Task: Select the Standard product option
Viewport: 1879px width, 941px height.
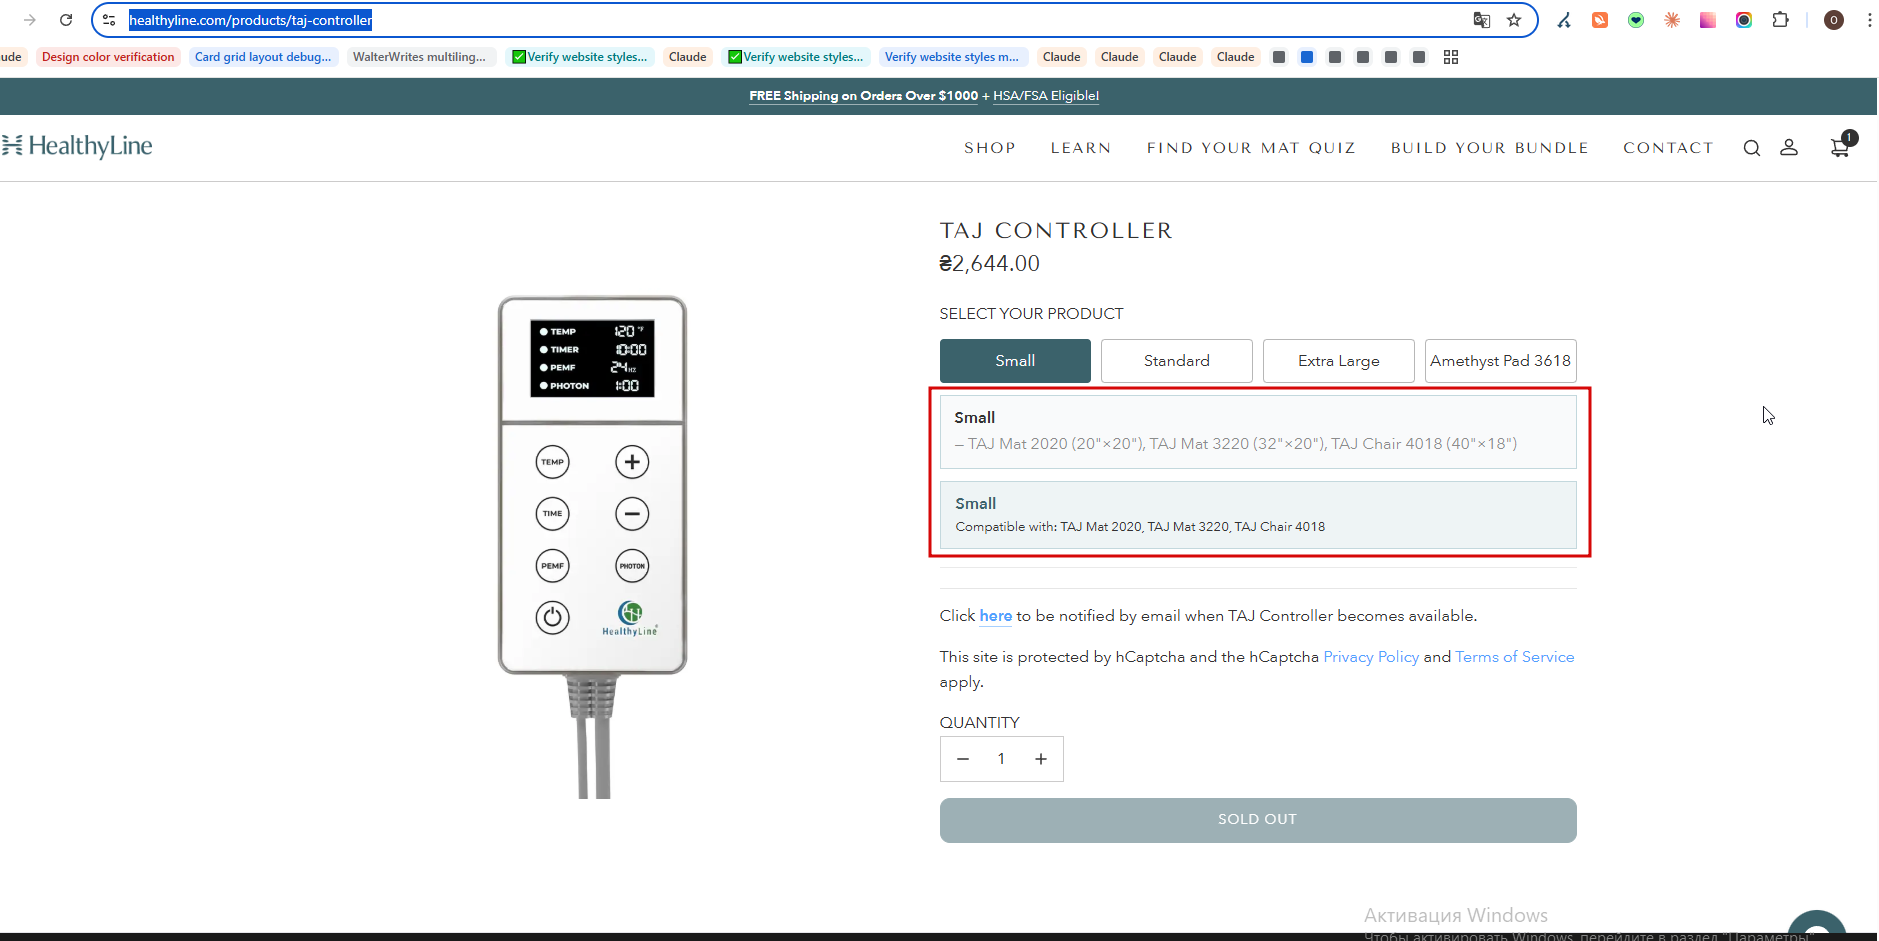Action: point(1177,361)
